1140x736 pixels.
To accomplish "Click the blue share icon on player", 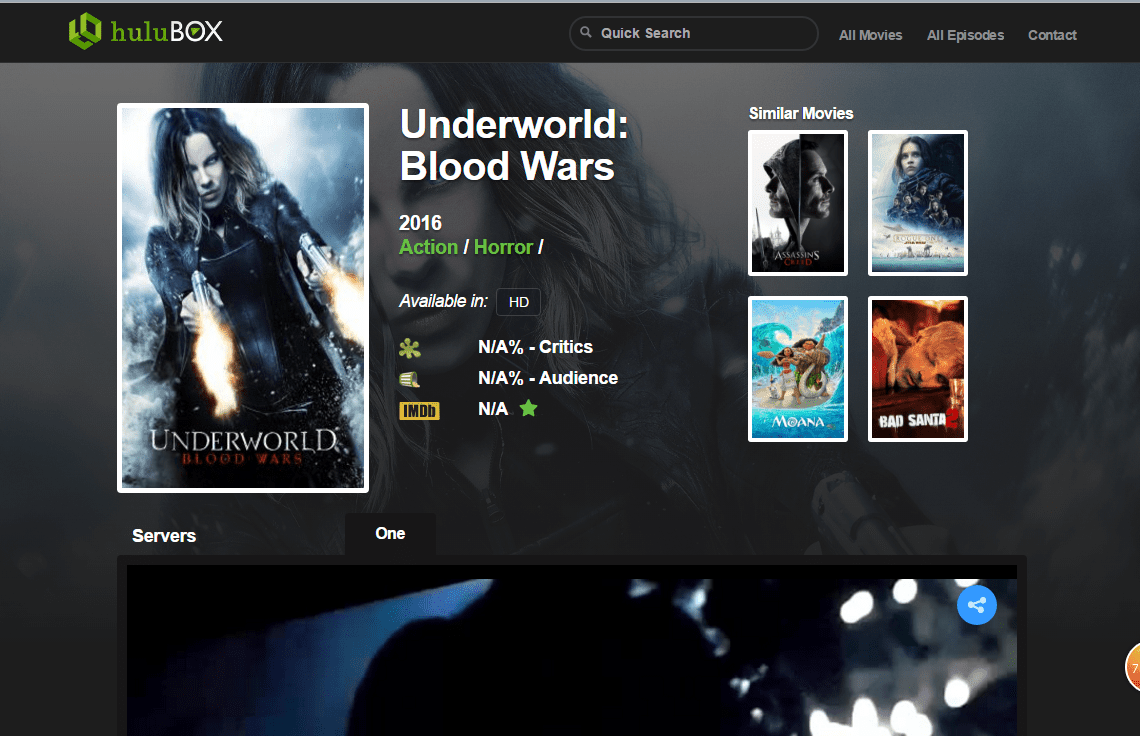I will 976,605.
